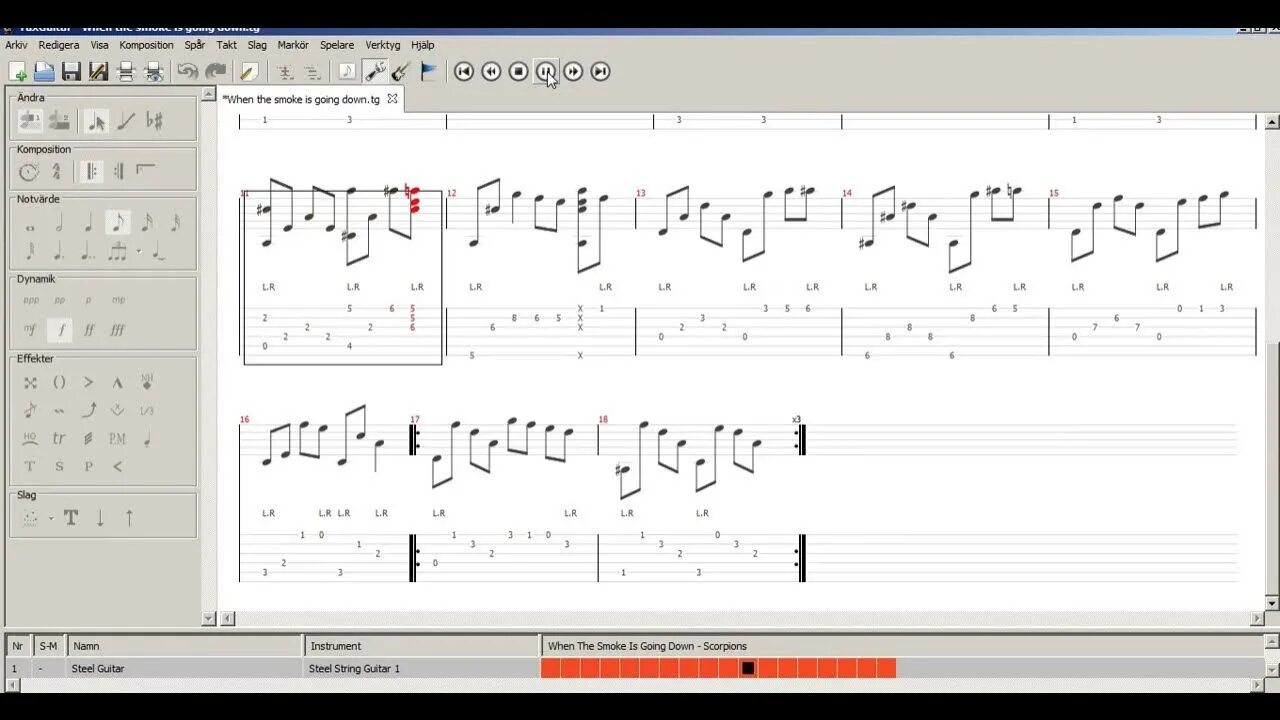Select quarter note duration

88,223
